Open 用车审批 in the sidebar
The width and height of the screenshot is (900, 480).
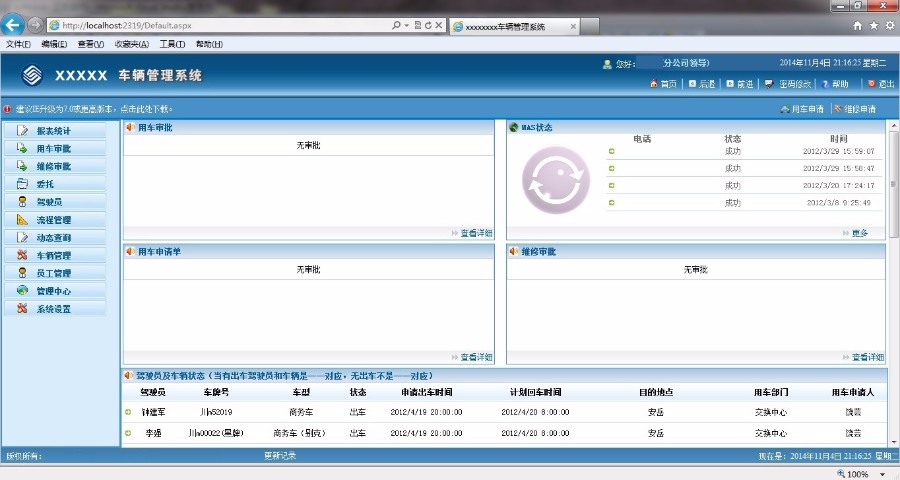(55, 148)
